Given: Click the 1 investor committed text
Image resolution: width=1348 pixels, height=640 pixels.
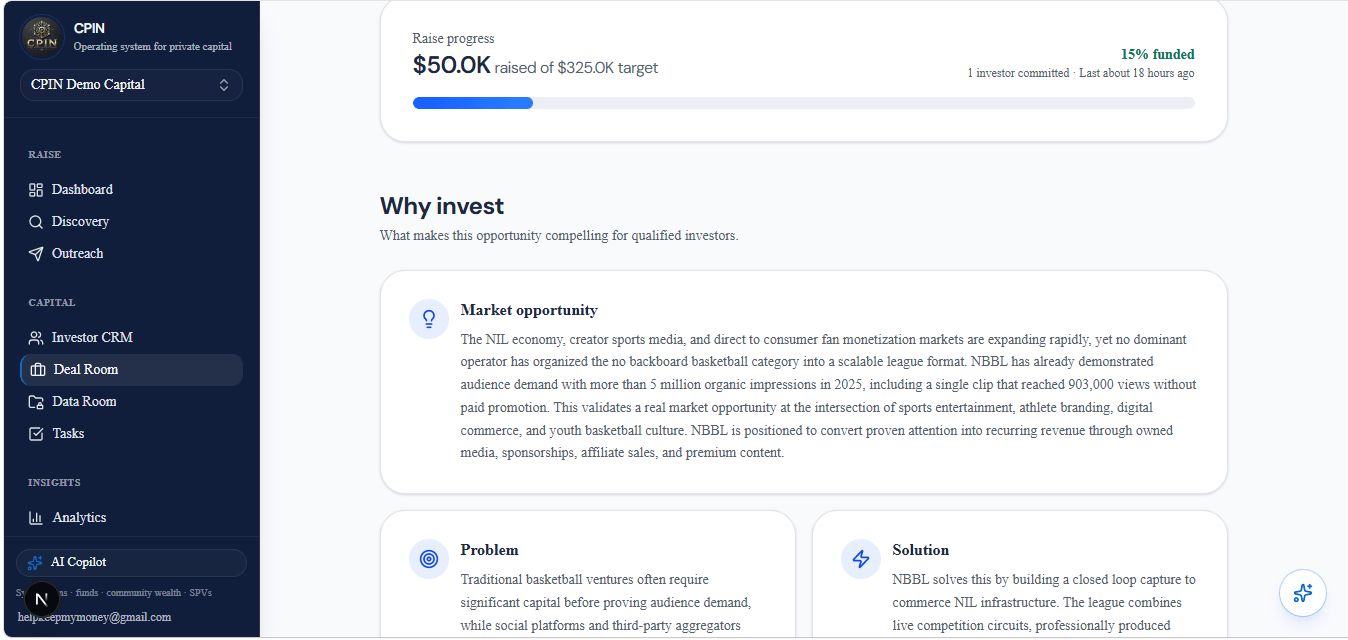Looking at the screenshot, I should coord(1018,73).
